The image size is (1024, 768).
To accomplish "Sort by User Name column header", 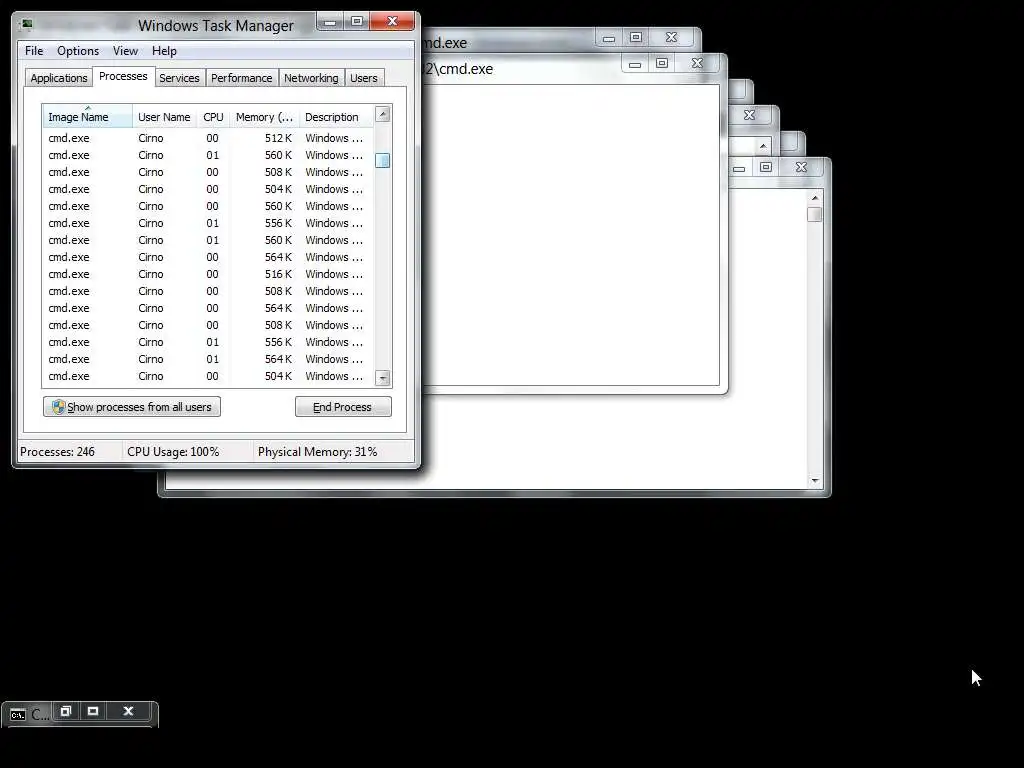I will [164, 117].
